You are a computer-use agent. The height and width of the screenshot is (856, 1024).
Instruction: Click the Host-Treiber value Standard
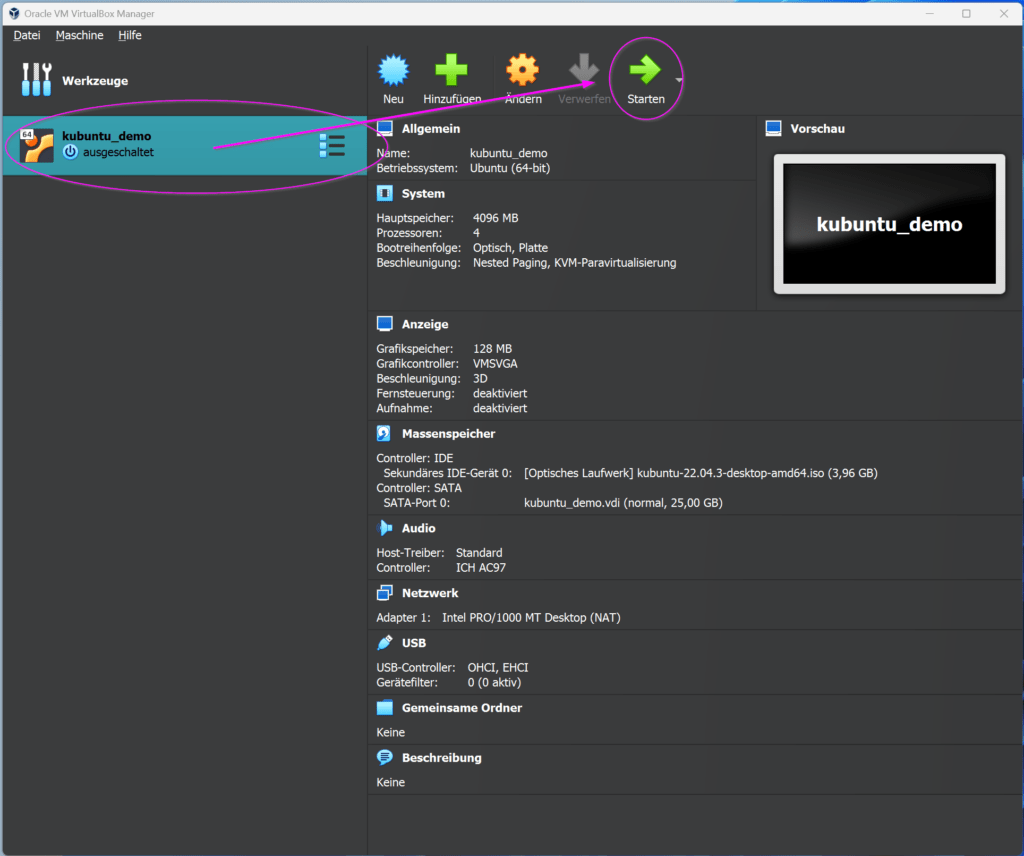pyautogui.click(x=479, y=553)
